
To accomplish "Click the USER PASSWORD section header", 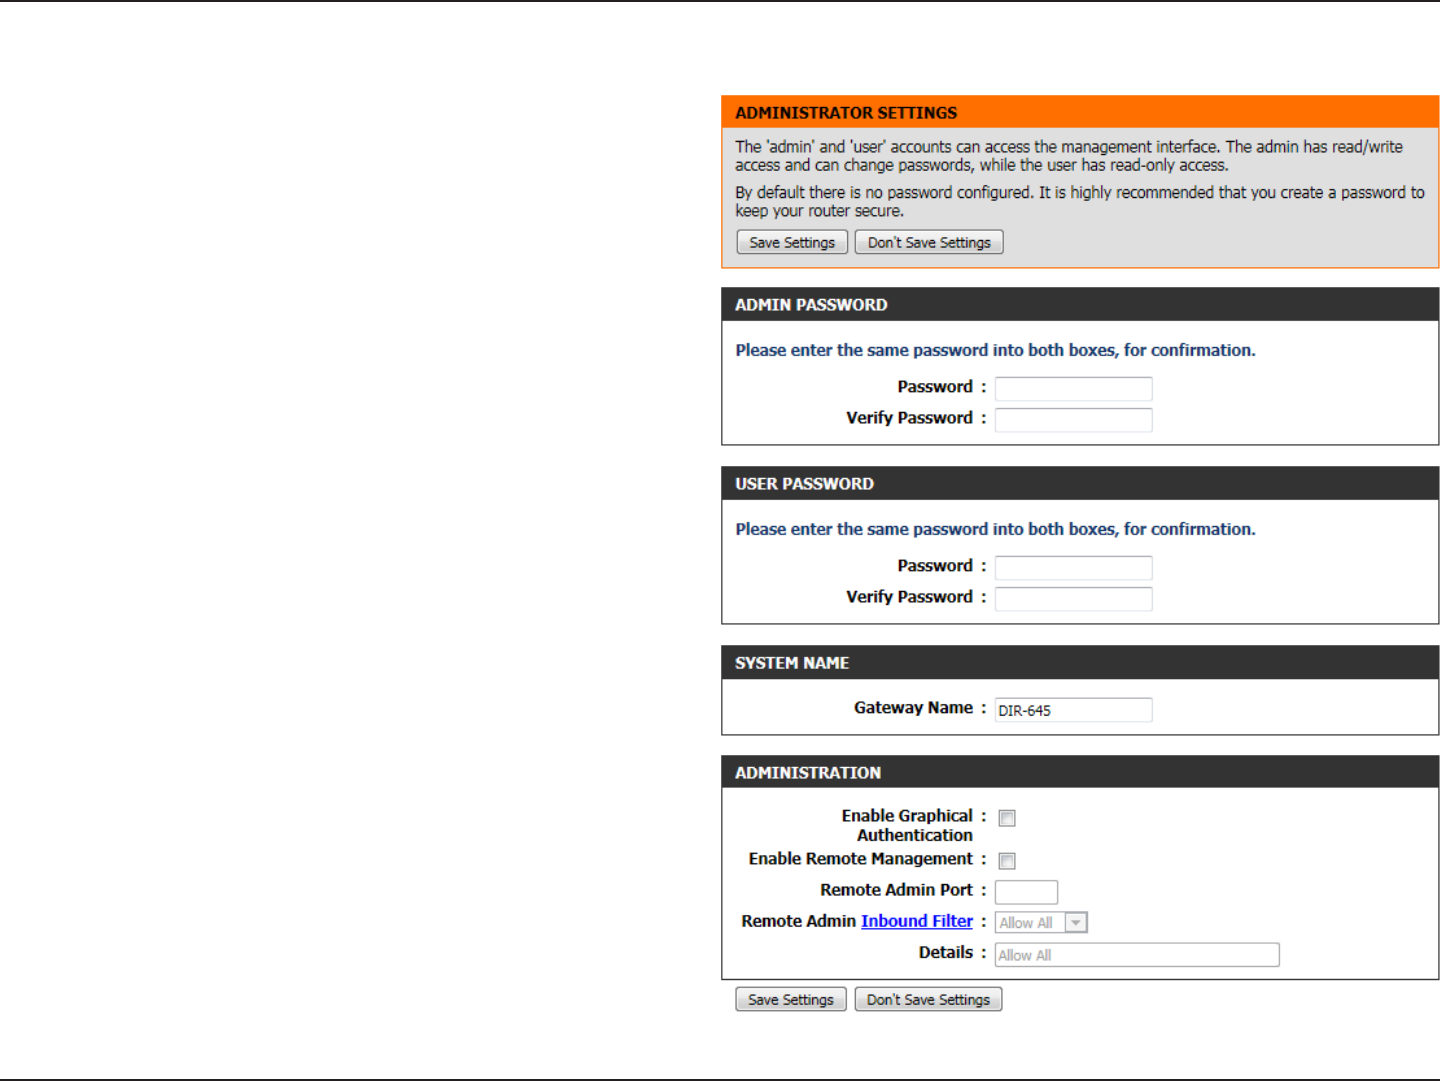I will (1080, 484).
